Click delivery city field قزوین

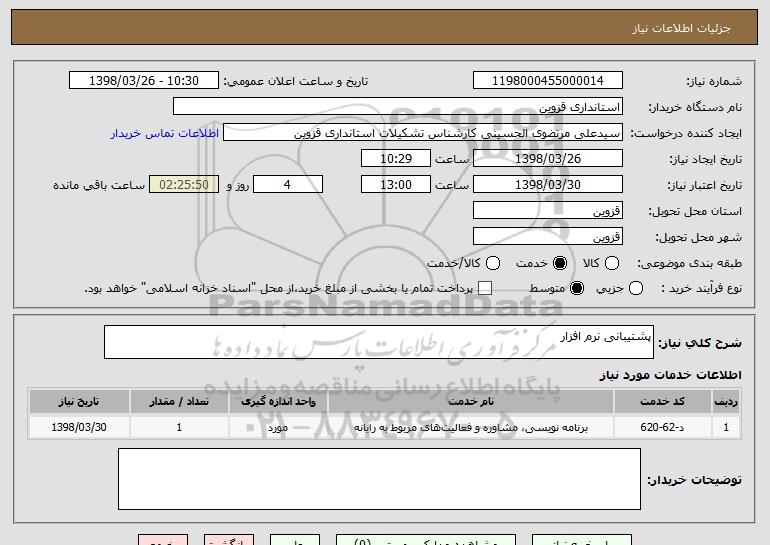[x=548, y=237]
